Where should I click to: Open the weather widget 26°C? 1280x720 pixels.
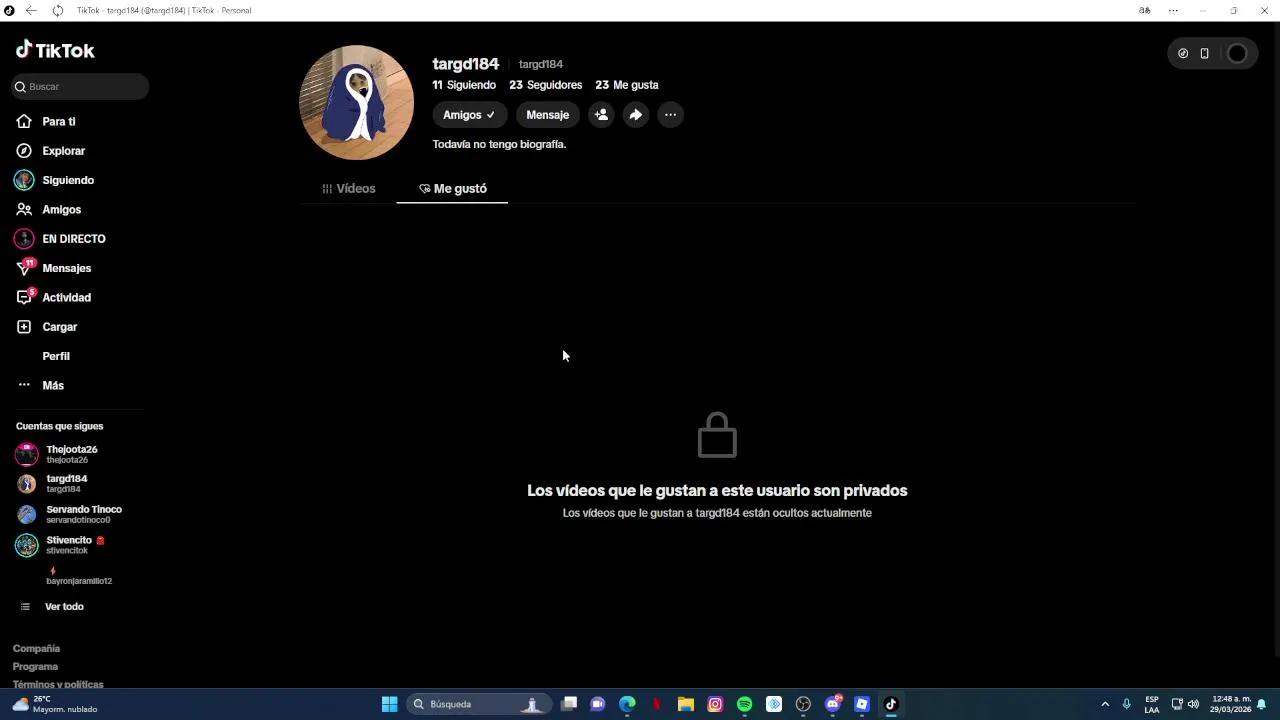[x=55, y=704]
